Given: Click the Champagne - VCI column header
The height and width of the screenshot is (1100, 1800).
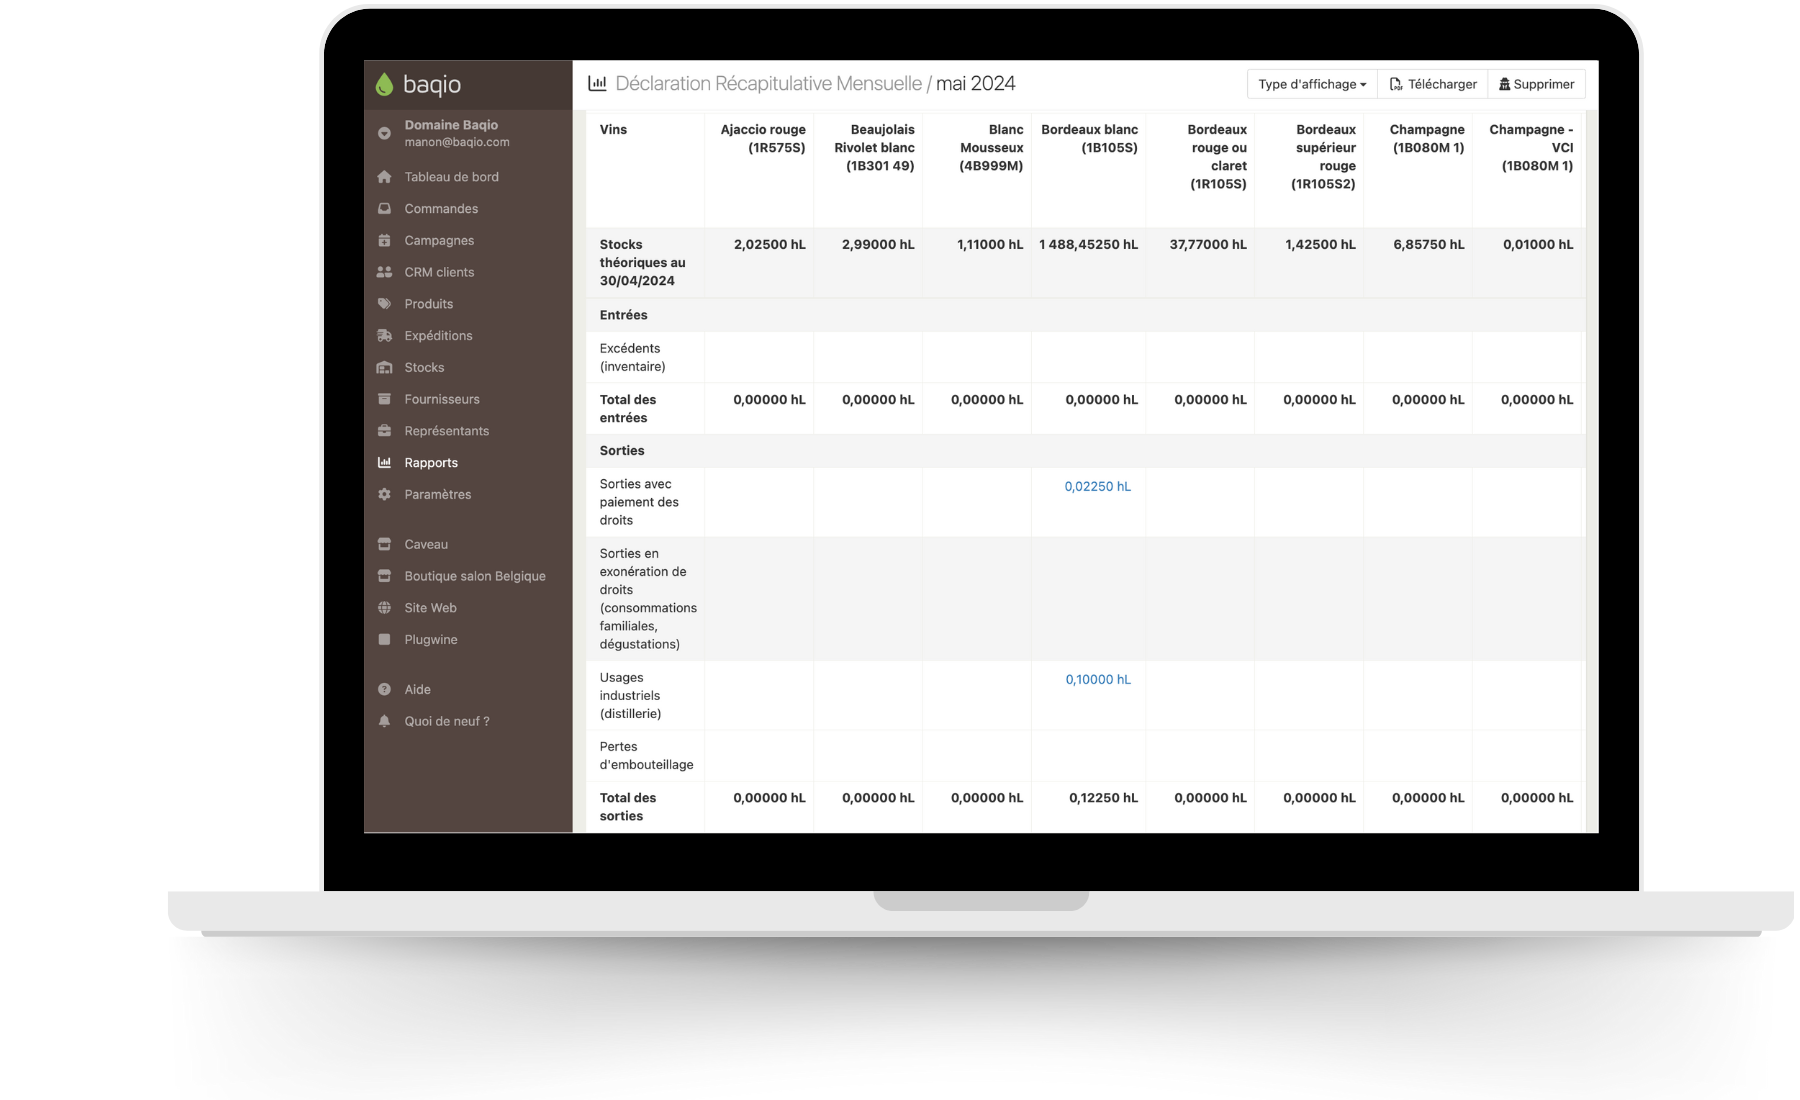Looking at the screenshot, I should pos(1531,148).
